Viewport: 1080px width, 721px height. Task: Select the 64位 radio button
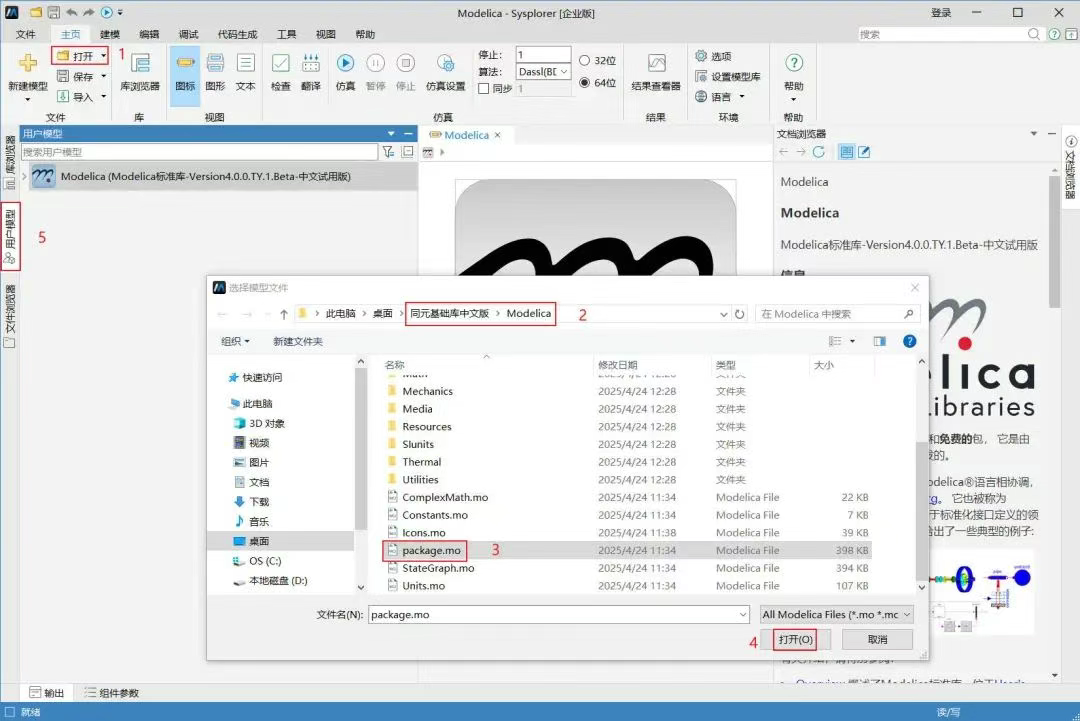point(585,83)
